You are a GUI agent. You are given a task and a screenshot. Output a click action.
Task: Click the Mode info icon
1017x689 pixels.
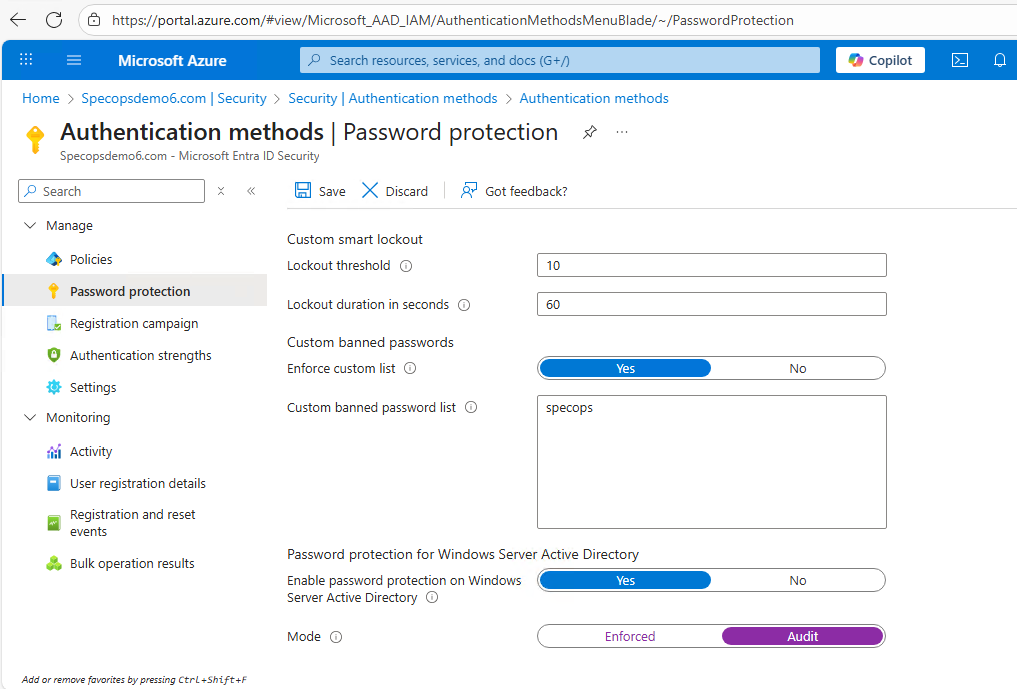click(x=336, y=637)
